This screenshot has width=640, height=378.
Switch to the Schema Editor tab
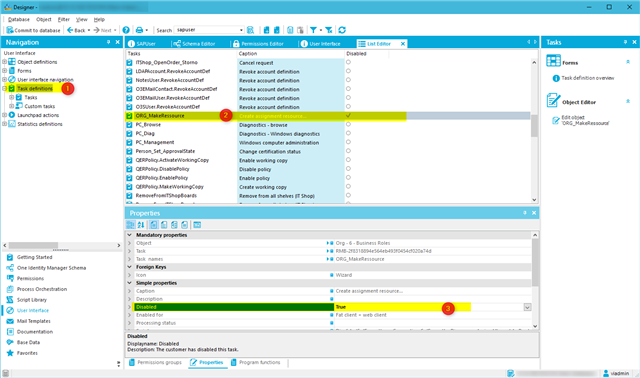pyautogui.click(x=194, y=44)
